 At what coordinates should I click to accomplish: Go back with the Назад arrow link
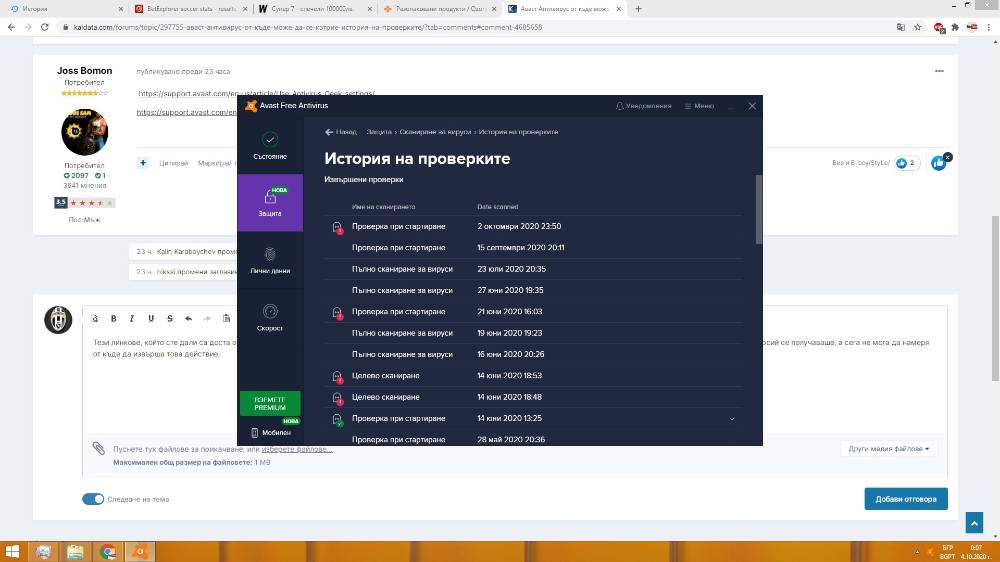tap(341, 132)
